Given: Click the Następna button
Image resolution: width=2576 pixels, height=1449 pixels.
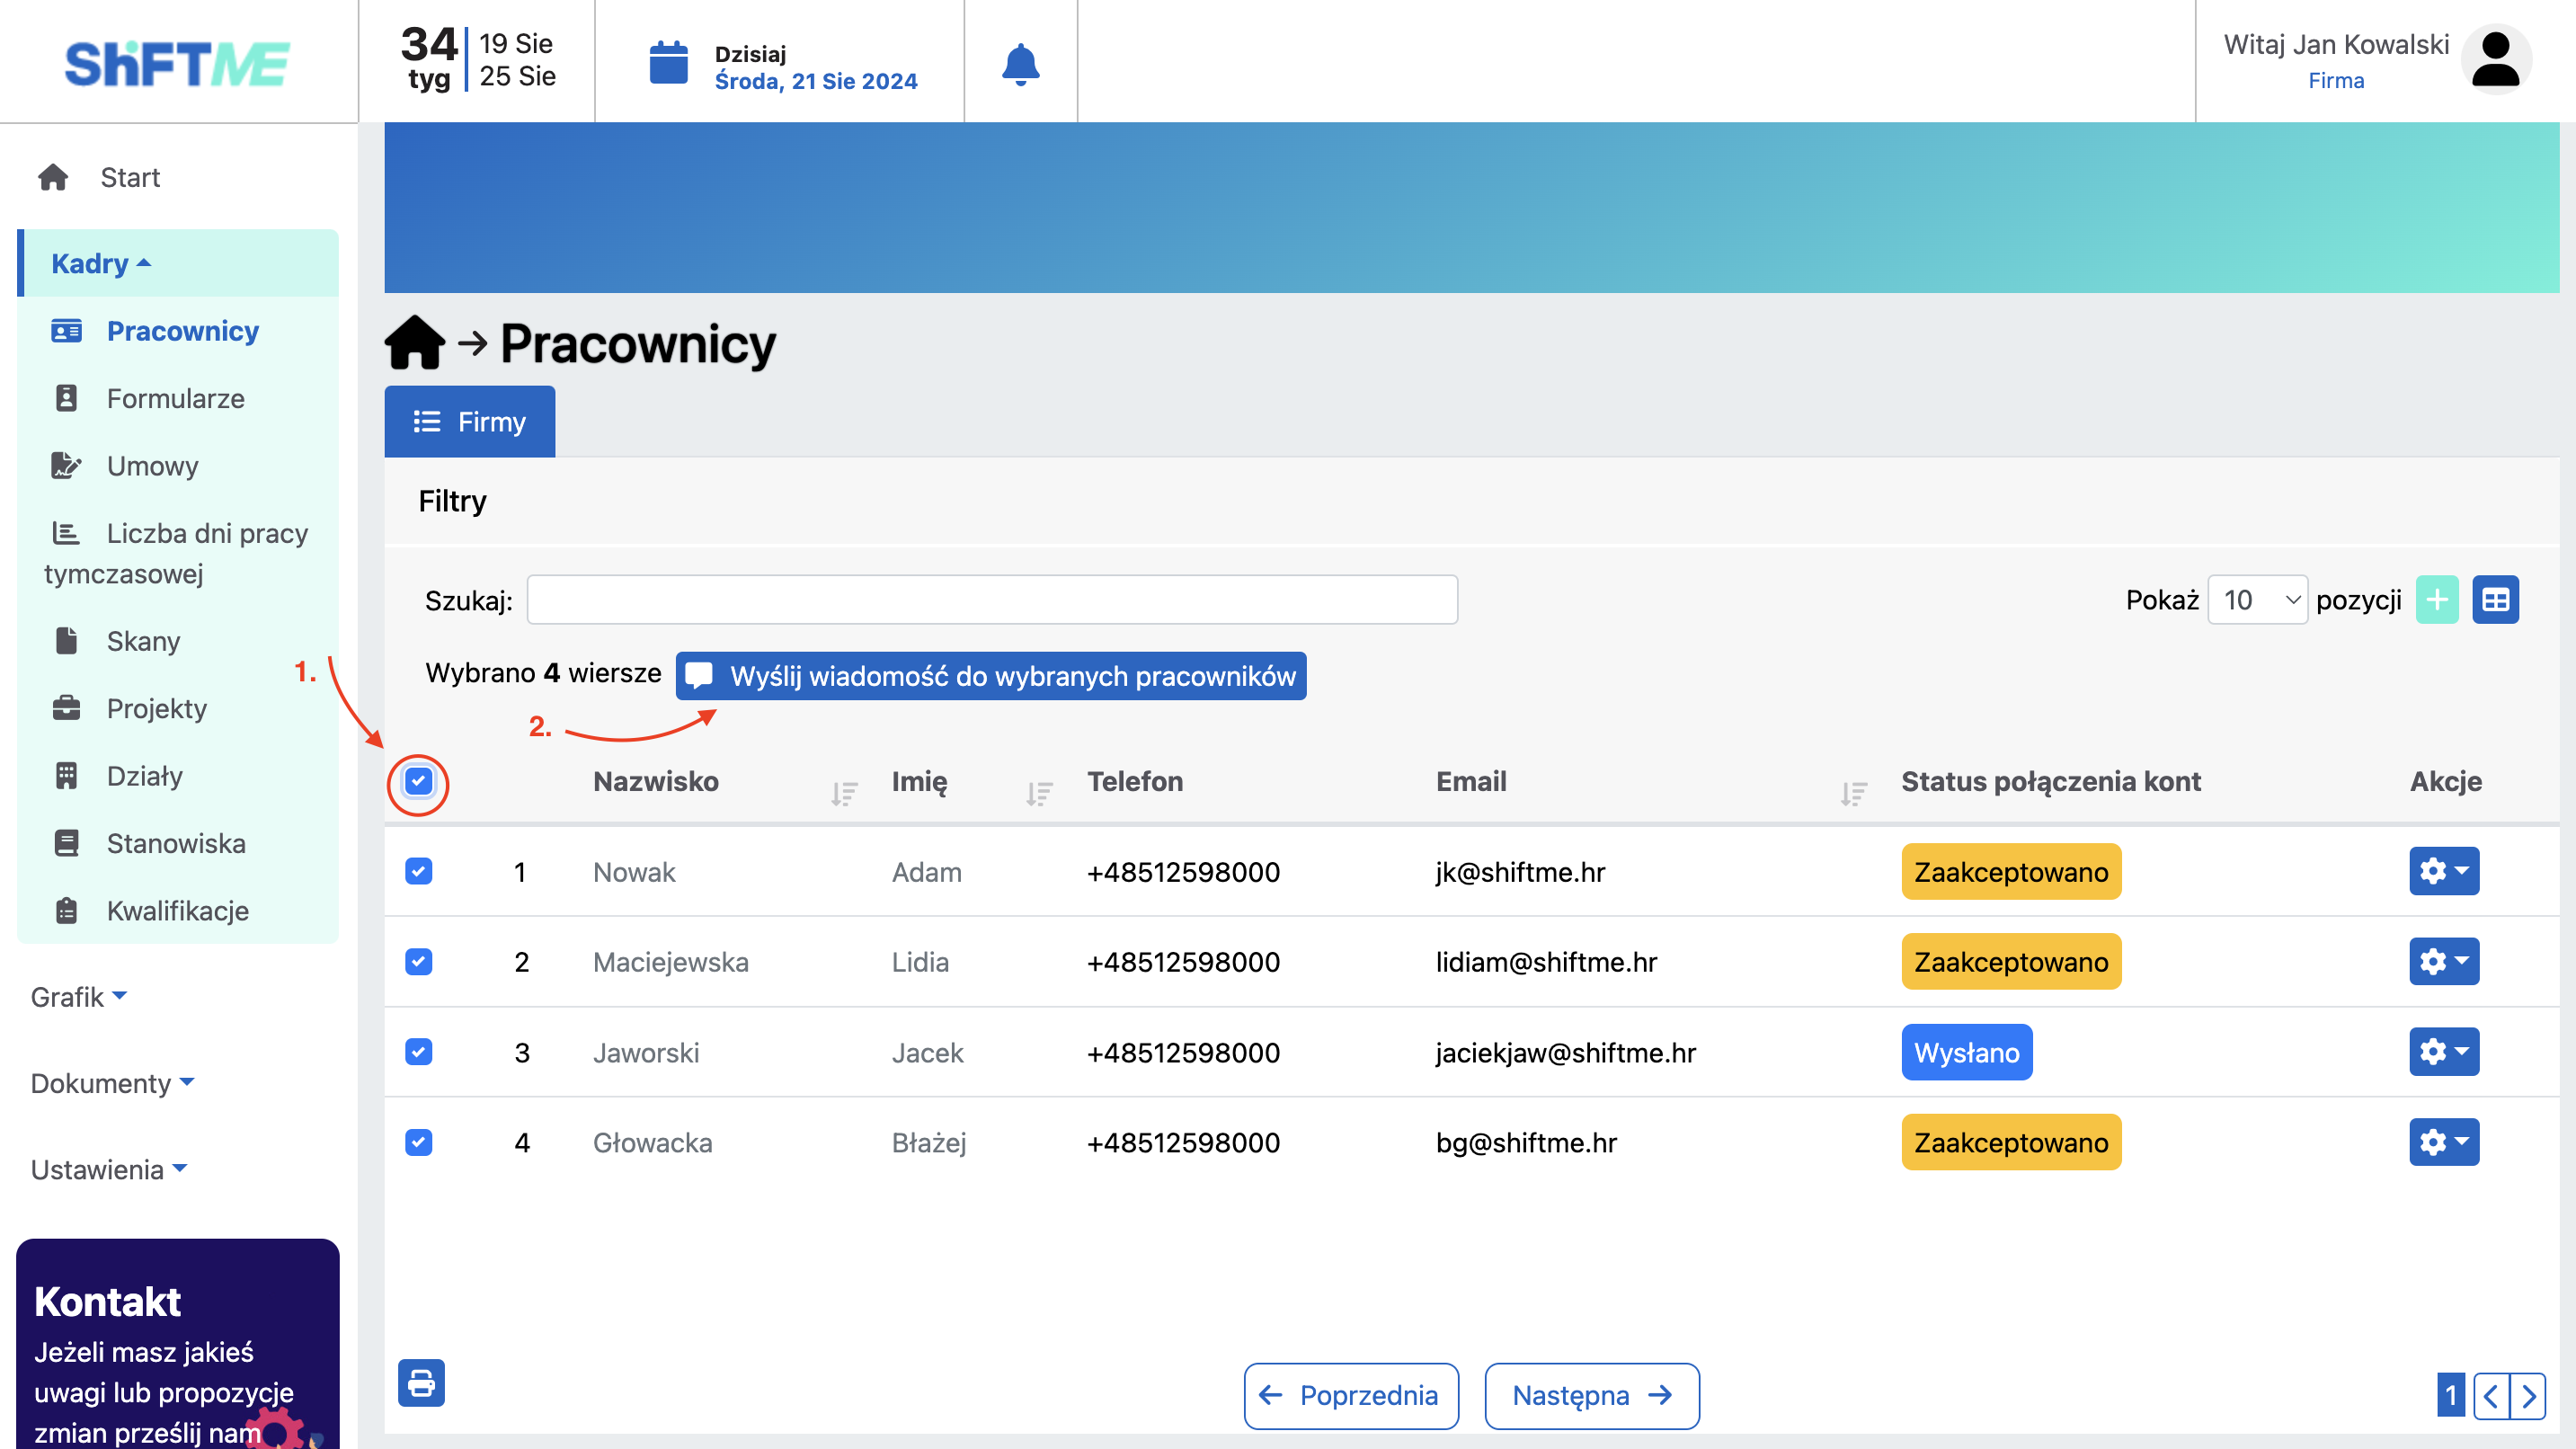Looking at the screenshot, I should (x=1592, y=1395).
